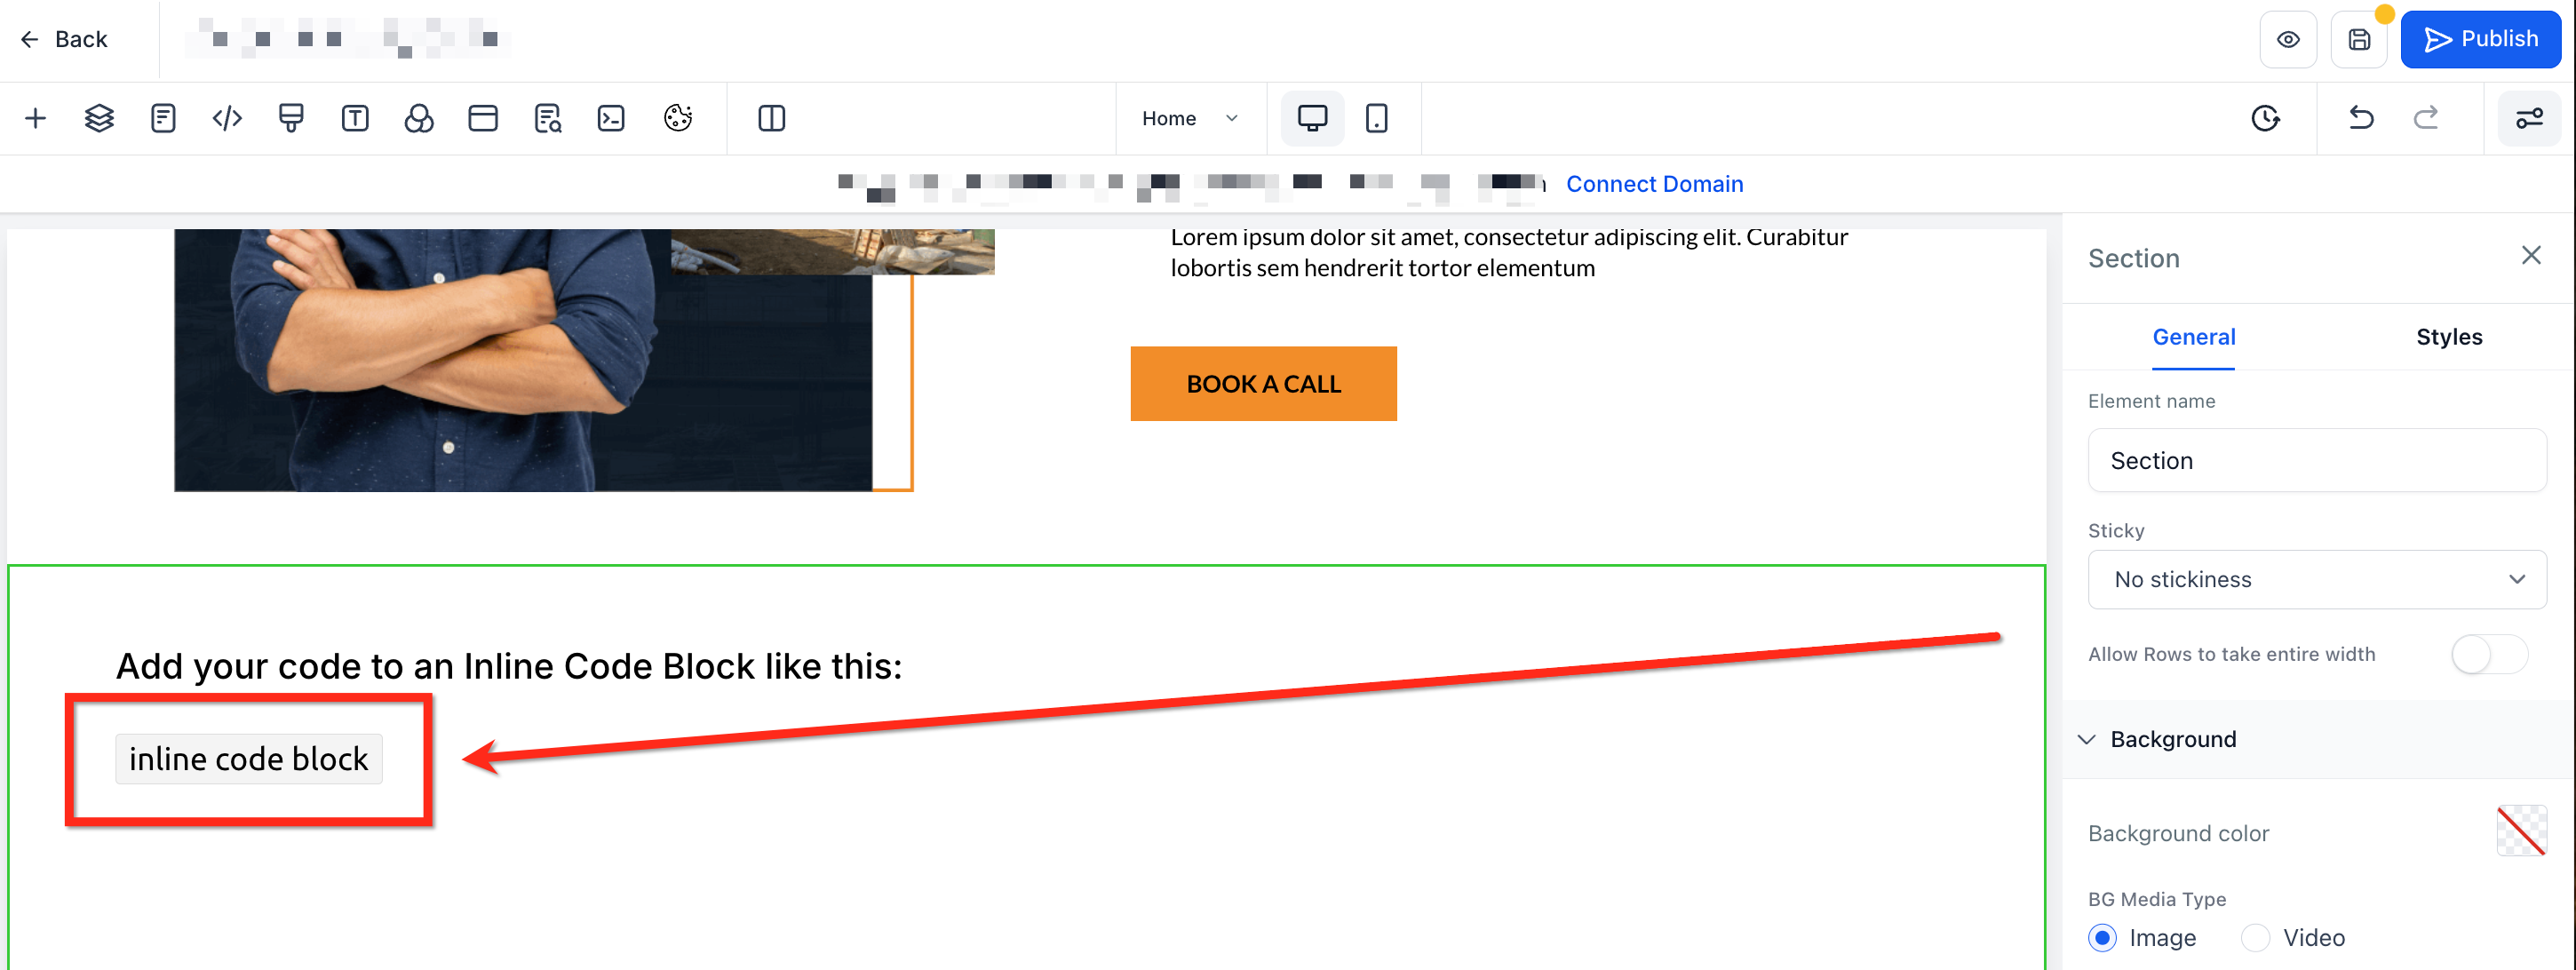Image resolution: width=2576 pixels, height=970 pixels.
Task: Toggle Allow Rows to take entire width
Action: 2488,655
